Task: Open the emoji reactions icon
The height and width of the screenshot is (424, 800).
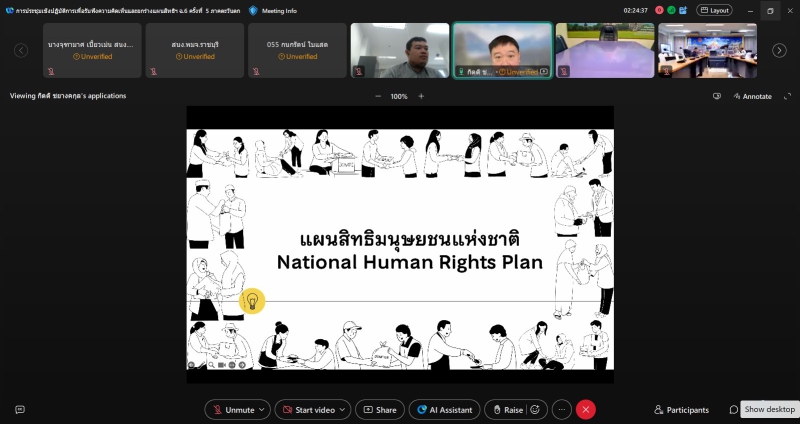Action: pyautogui.click(x=535, y=409)
